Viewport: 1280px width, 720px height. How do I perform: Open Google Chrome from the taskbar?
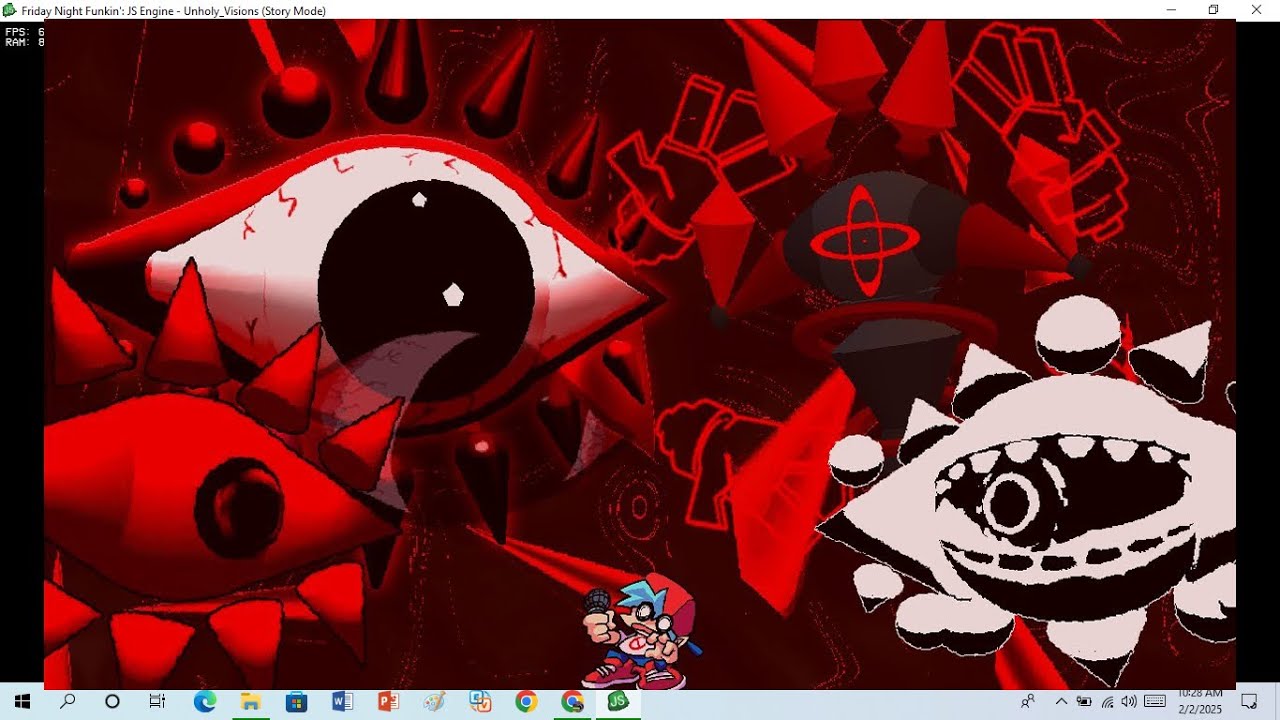pos(526,702)
